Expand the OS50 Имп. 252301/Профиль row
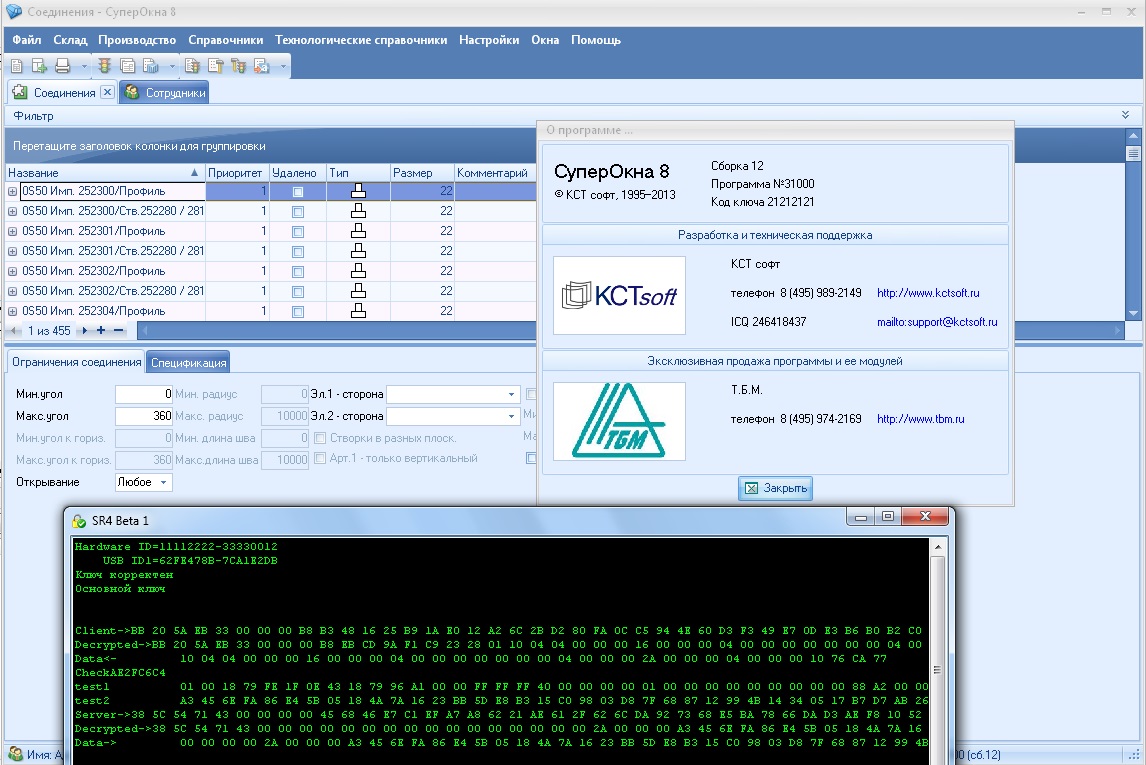 point(12,232)
